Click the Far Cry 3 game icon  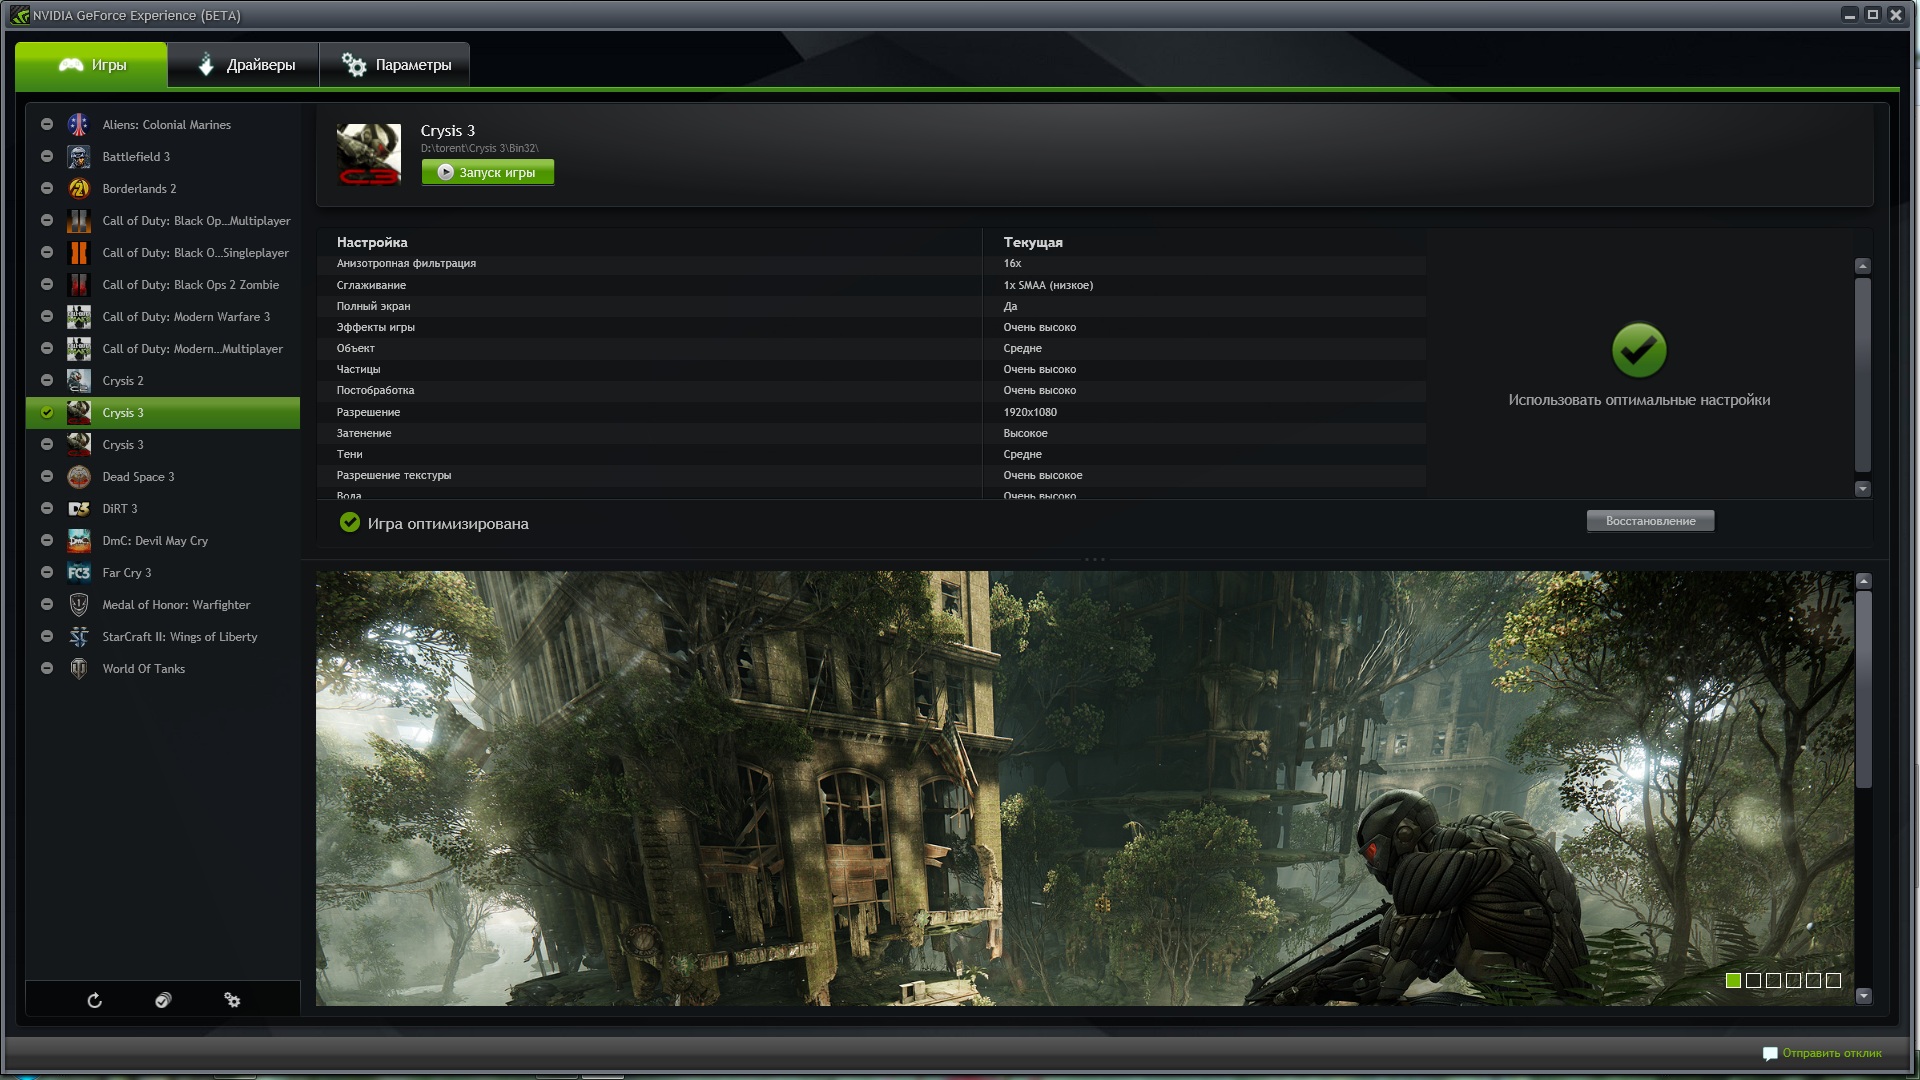coord(79,573)
